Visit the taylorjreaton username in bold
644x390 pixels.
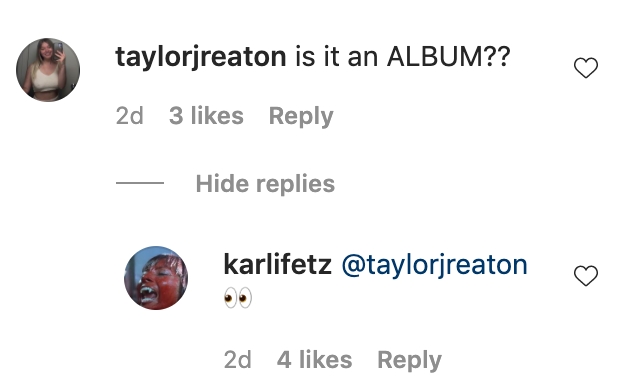pyautogui.click(x=201, y=57)
